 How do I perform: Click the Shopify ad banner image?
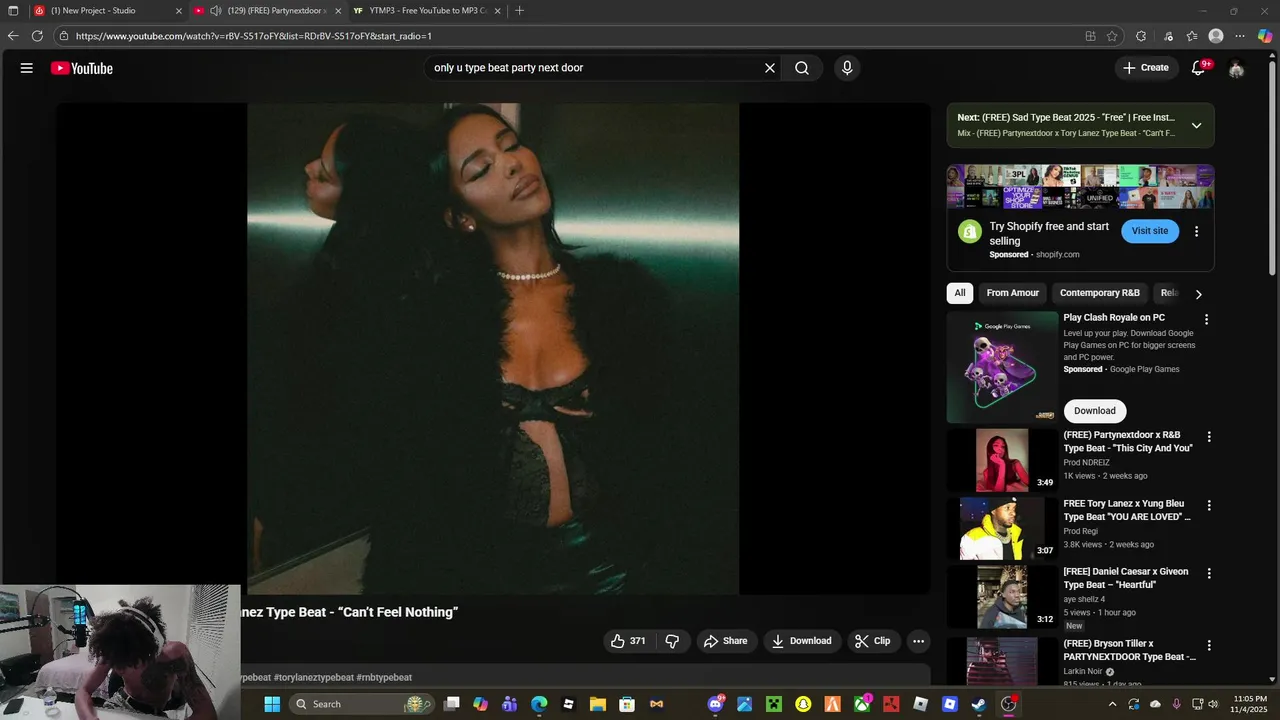(1081, 187)
